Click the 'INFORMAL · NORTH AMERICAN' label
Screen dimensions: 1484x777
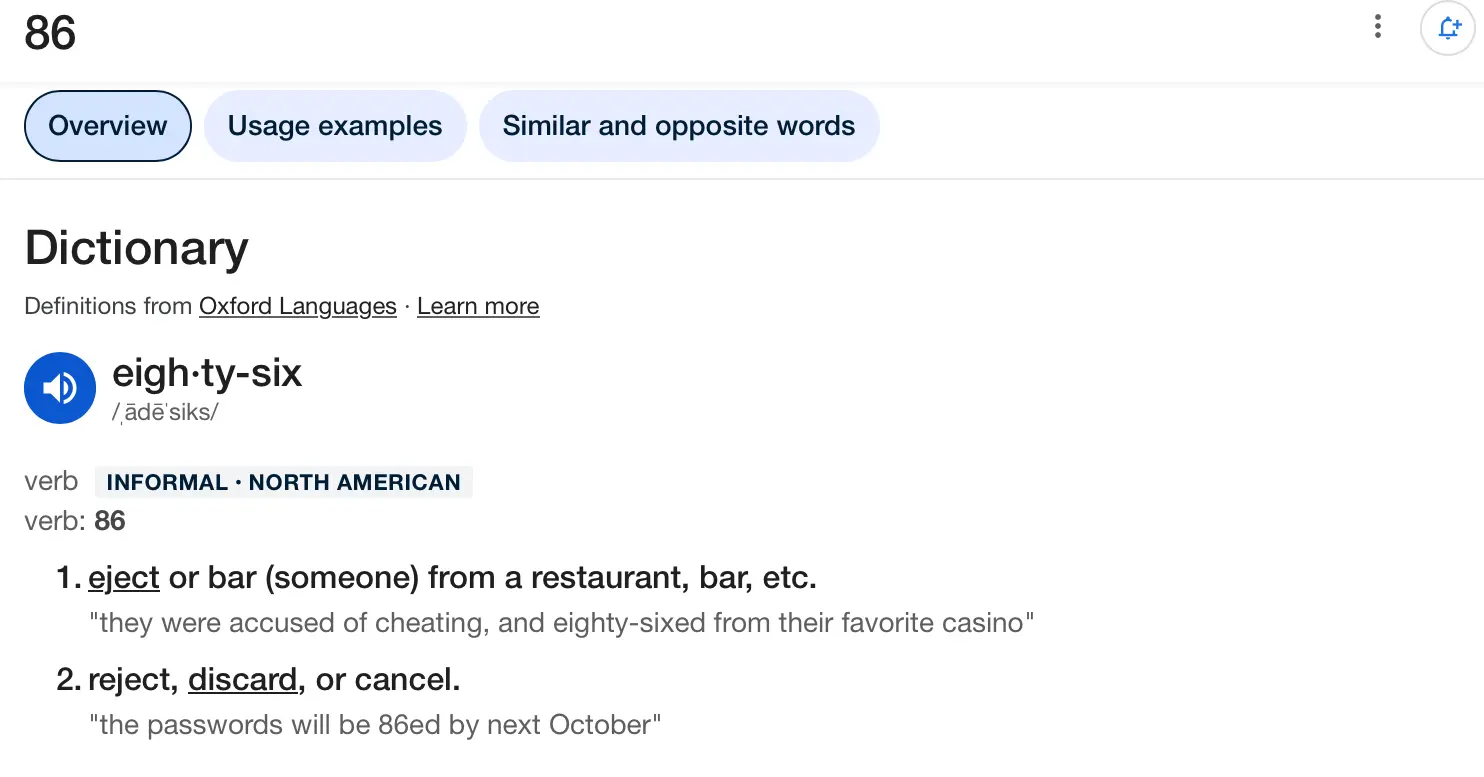(x=283, y=482)
